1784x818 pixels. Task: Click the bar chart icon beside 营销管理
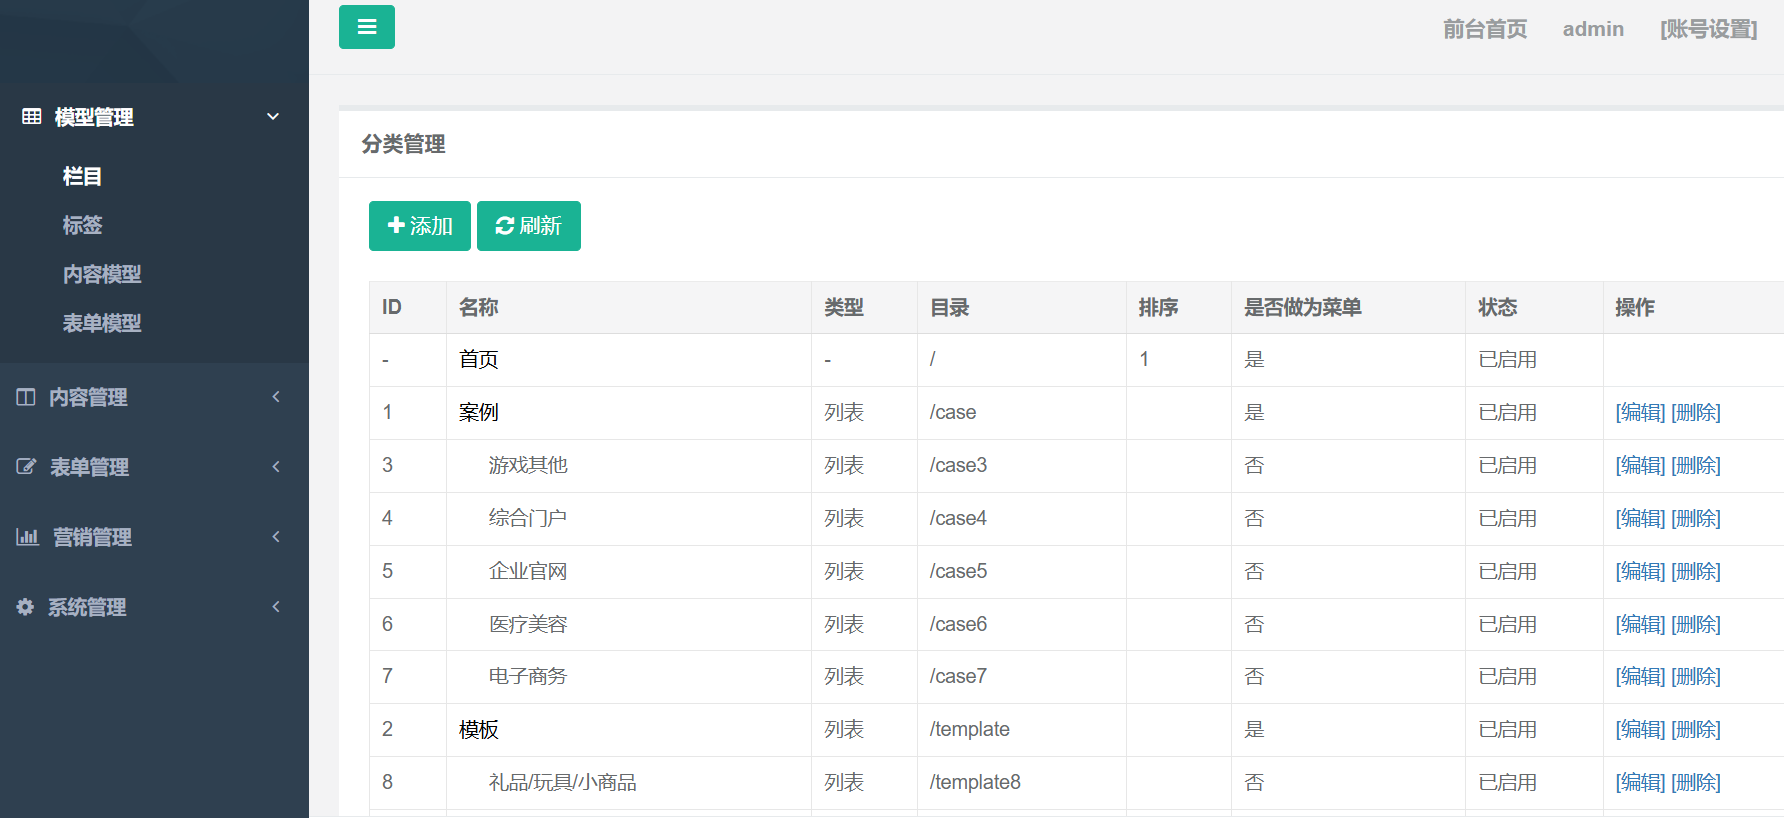tap(27, 537)
